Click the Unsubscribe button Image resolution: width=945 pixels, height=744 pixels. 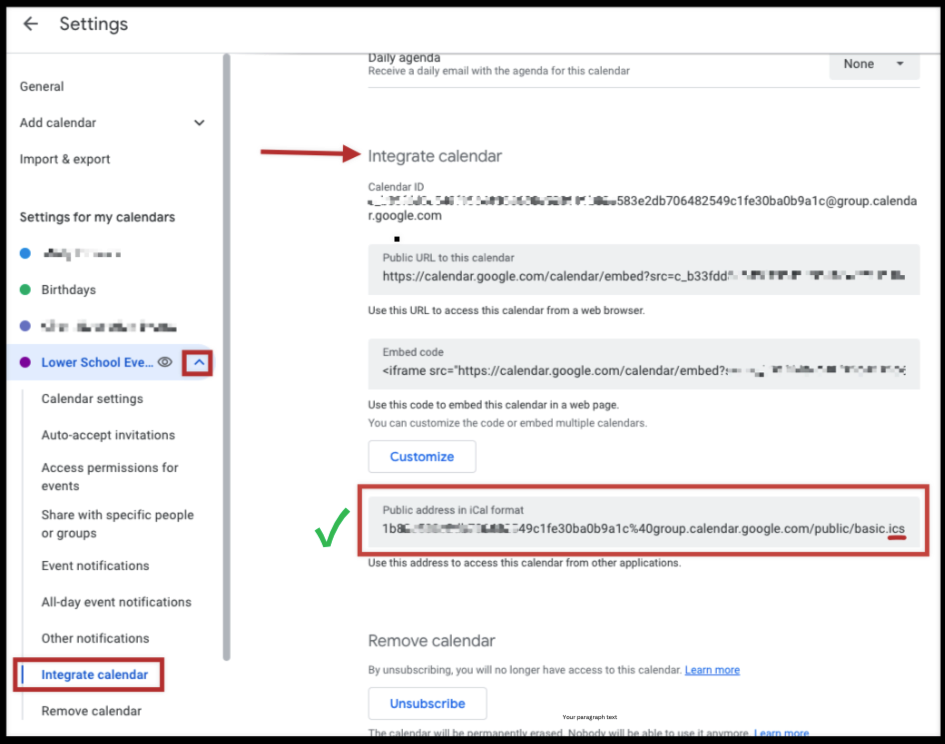pyautogui.click(x=427, y=704)
